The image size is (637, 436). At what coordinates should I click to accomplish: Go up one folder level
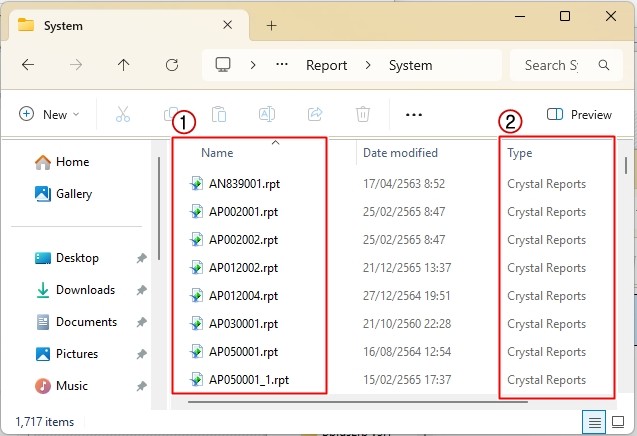pyautogui.click(x=123, y=65)
